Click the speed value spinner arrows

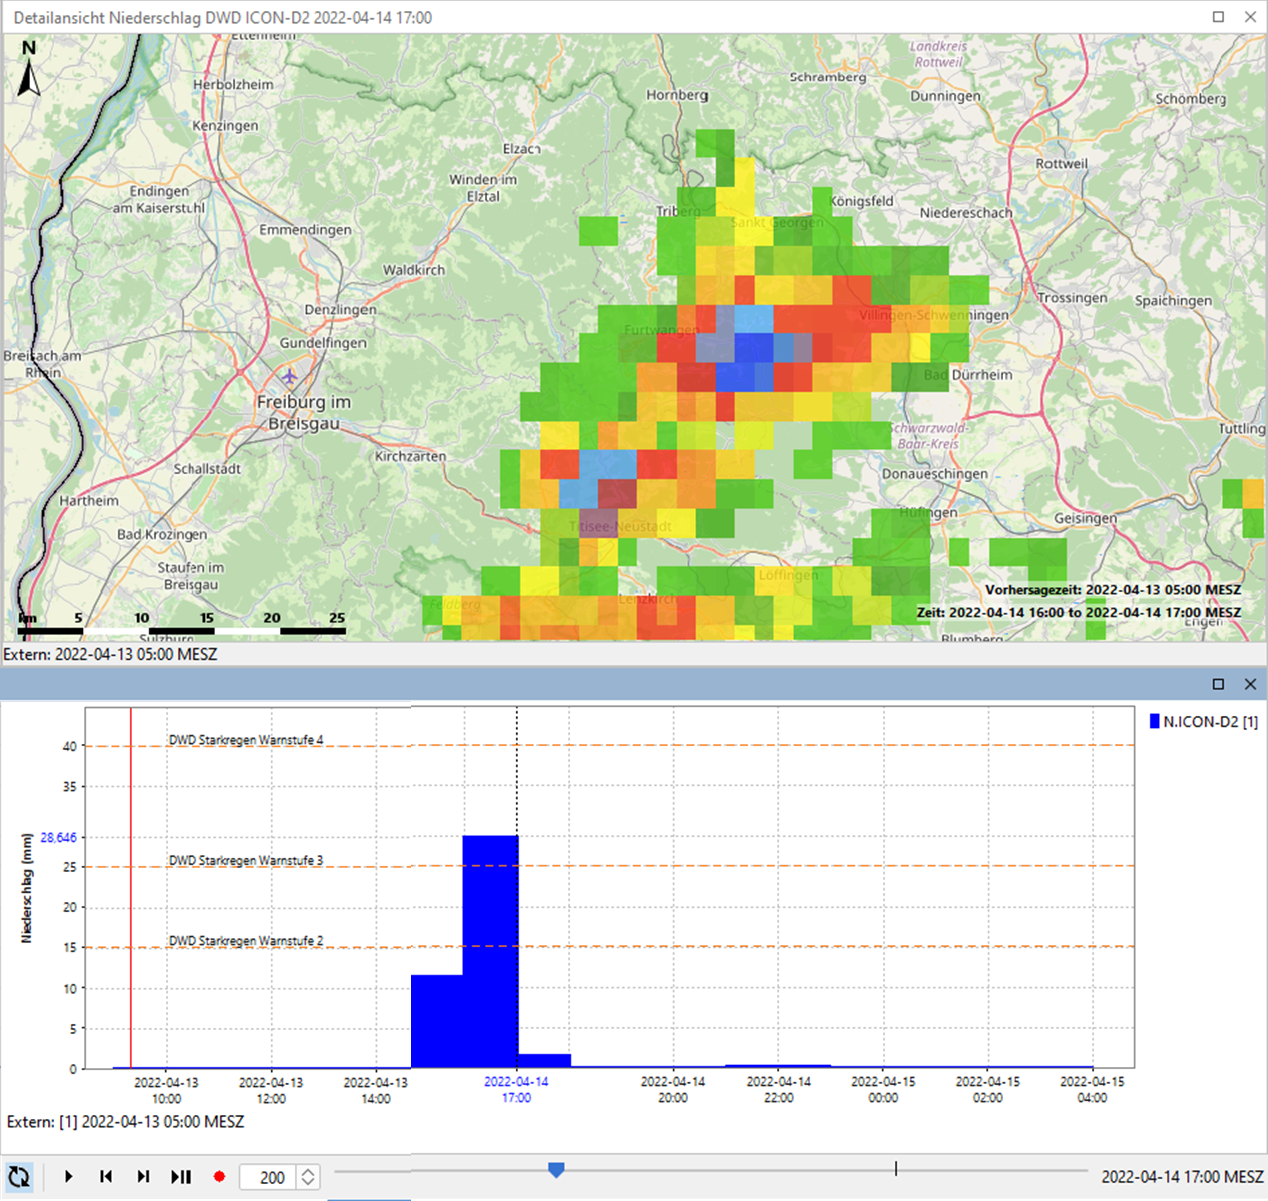(x=308, y=1177)
